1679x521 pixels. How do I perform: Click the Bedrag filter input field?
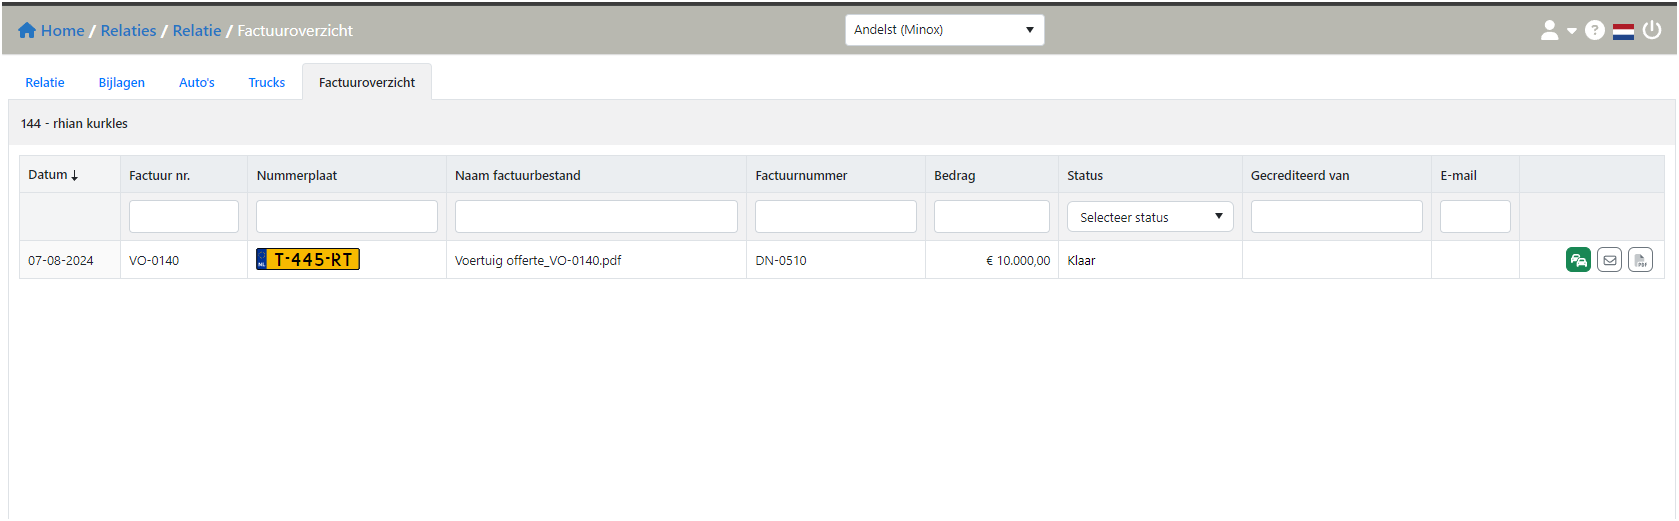pos(991,217)
